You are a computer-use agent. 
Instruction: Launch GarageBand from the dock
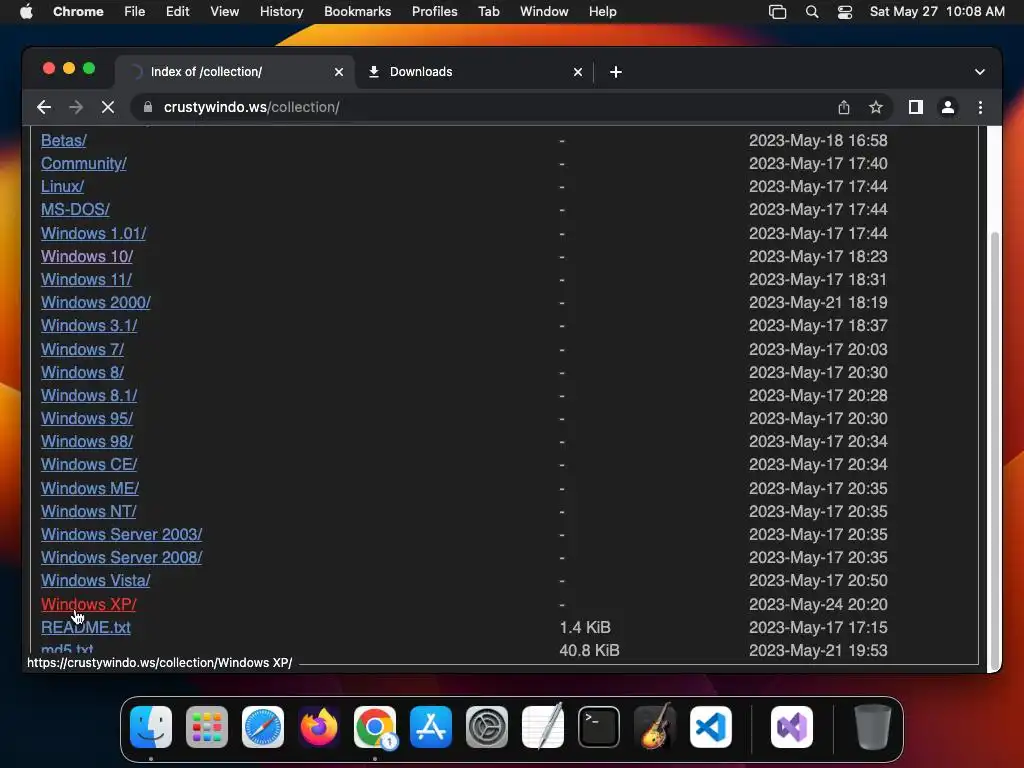(x=655, y=727)
